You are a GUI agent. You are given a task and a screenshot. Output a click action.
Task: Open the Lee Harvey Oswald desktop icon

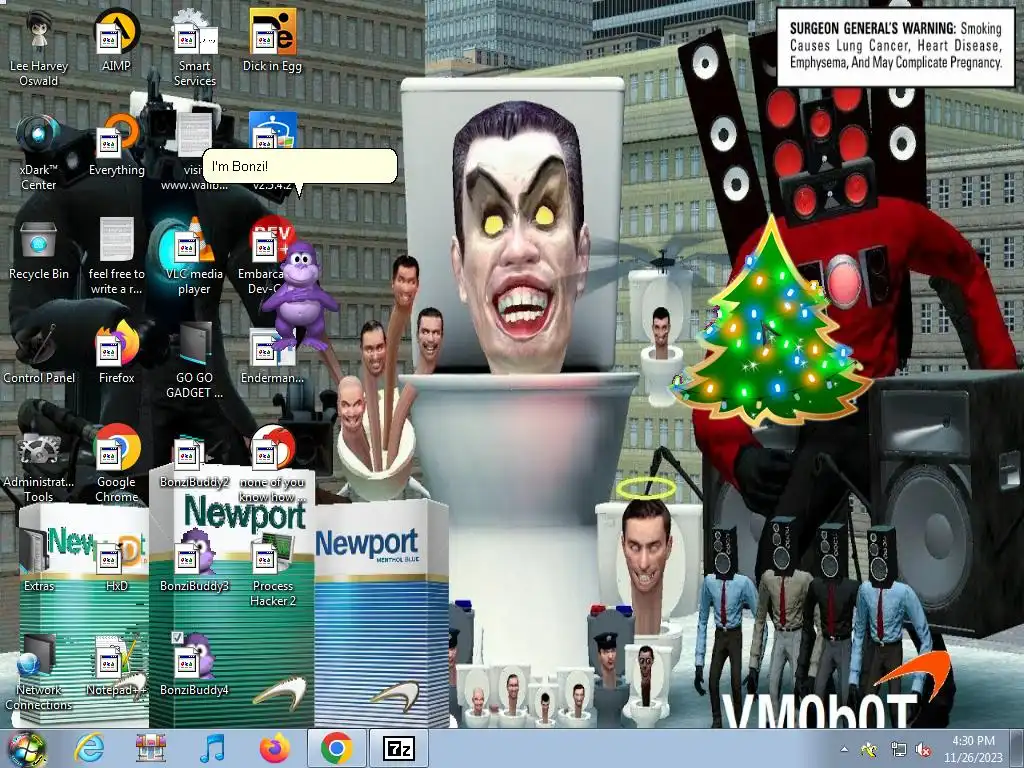[39, 49]
